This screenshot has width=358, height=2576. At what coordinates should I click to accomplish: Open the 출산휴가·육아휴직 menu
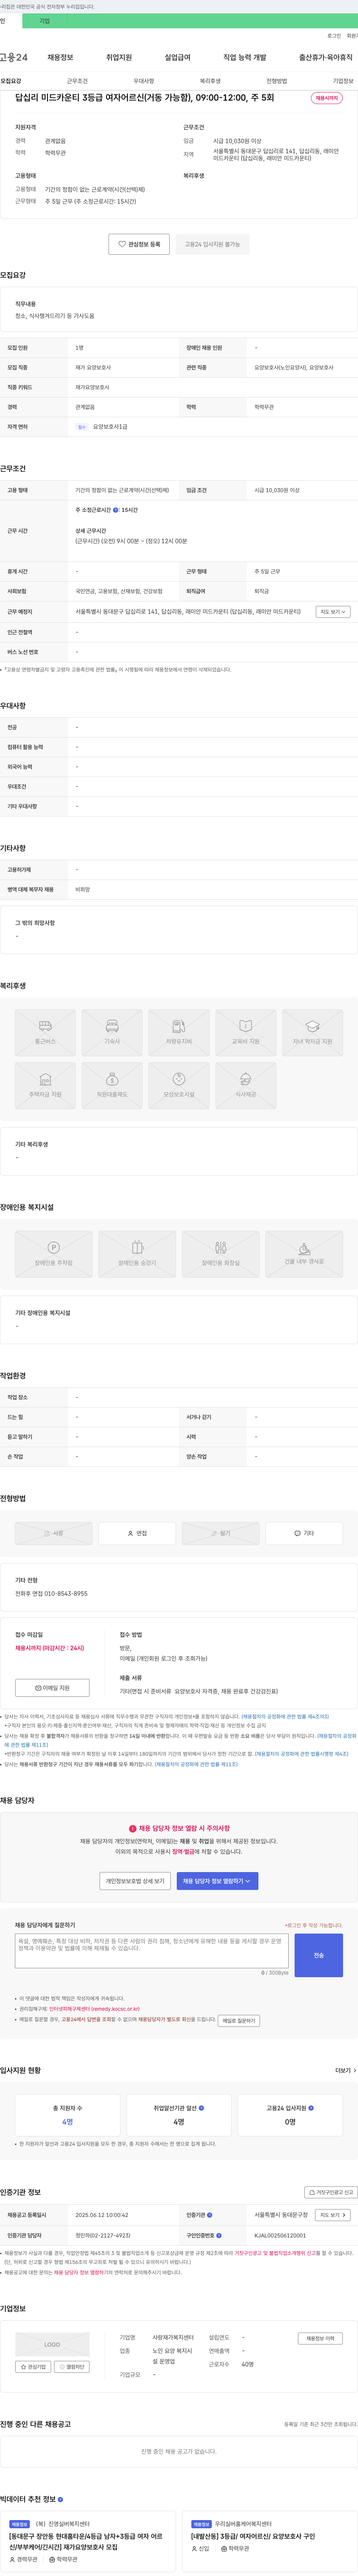[325, 57]
